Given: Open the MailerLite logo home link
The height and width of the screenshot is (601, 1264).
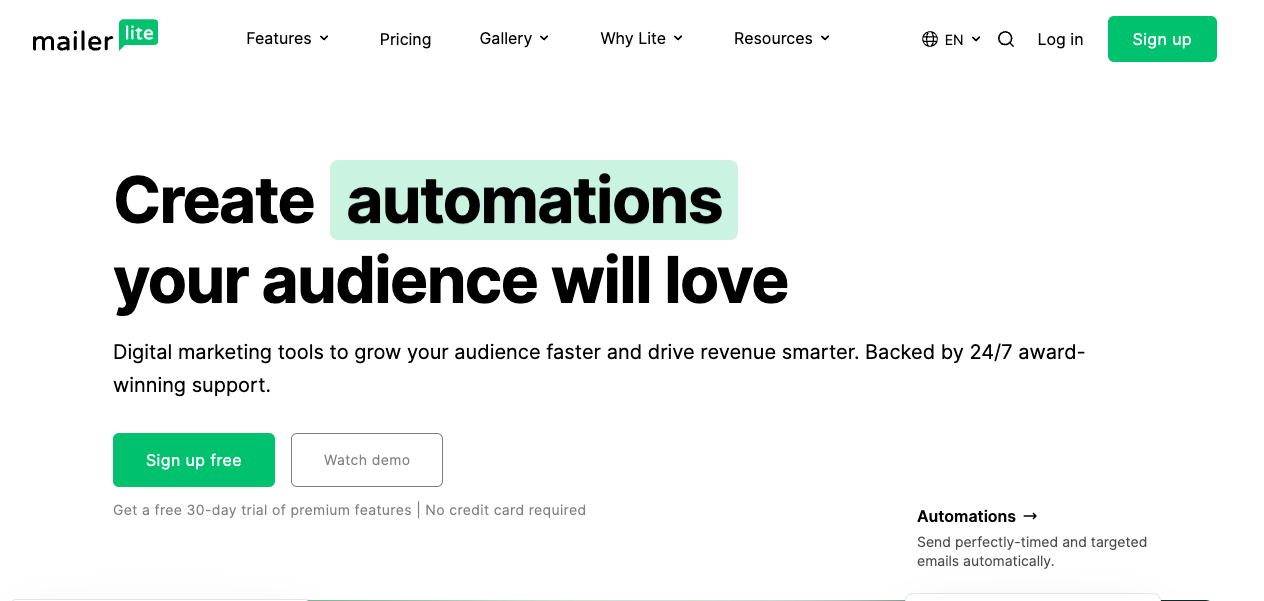Looking at the screenshot, I should click(x=95, y=36).
